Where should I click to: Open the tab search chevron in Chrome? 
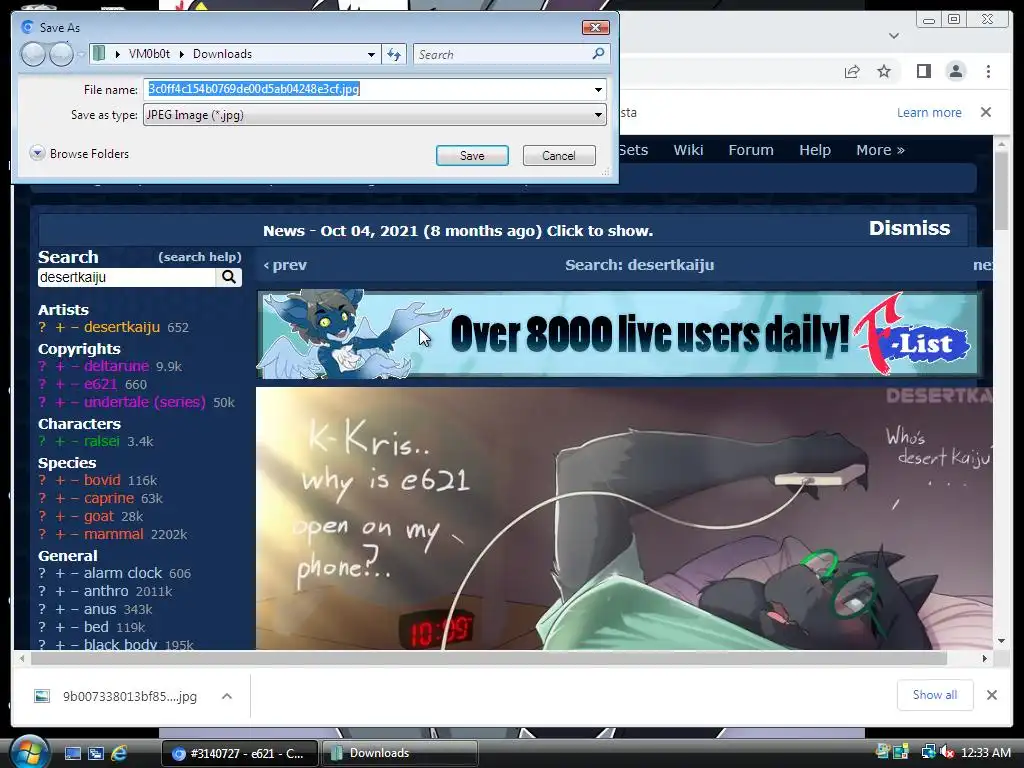click(x=894, y=35)
